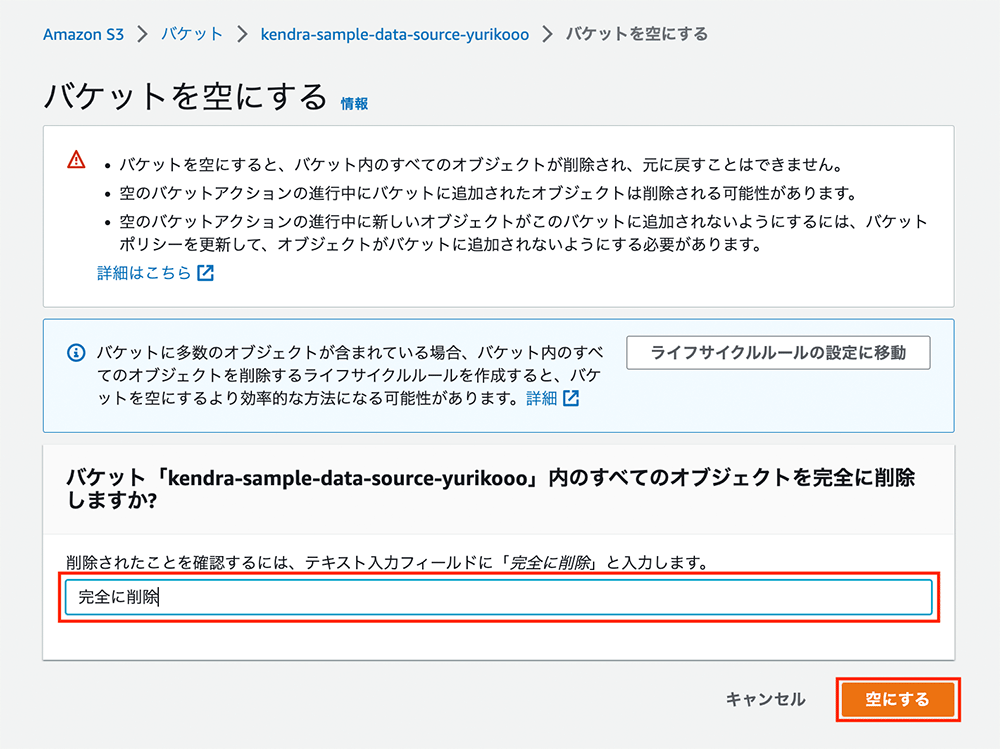The image size is (1000, 749).
Task: Open 詳細はこちら link in warning box
Action: click(x=144, y=273)
